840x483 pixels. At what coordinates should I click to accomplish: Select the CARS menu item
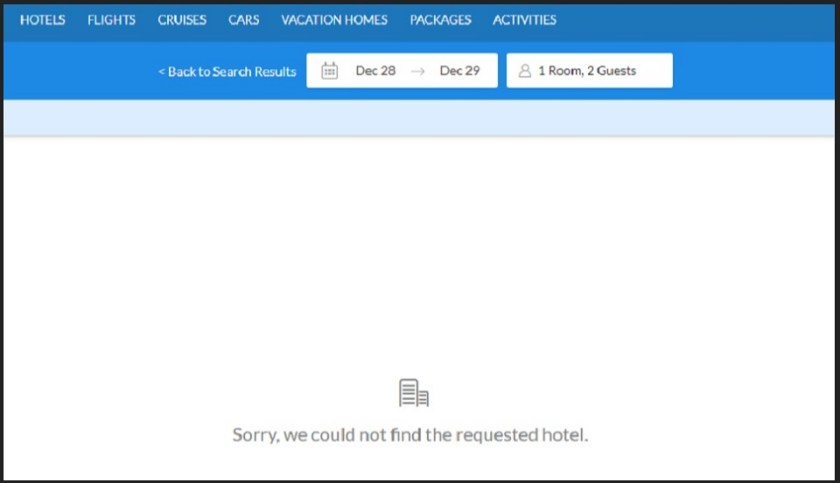[x=244, y=20]
